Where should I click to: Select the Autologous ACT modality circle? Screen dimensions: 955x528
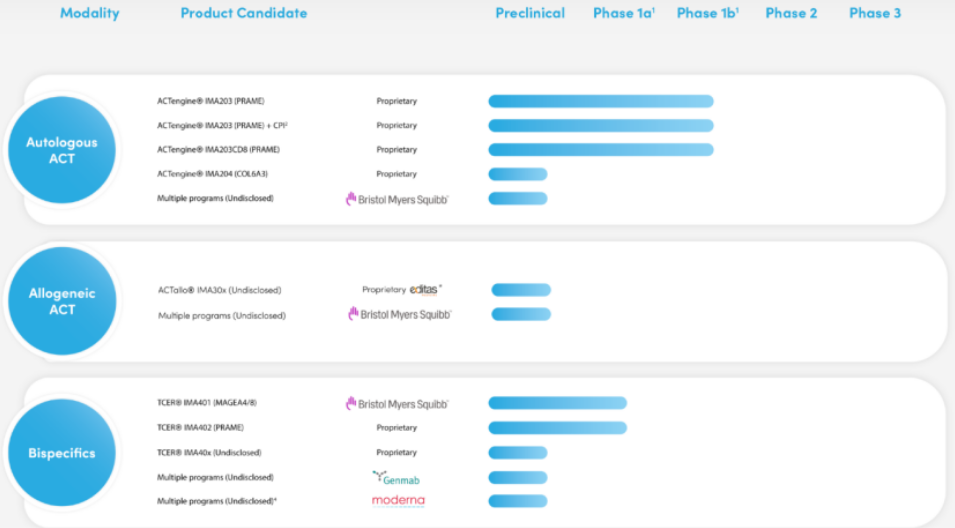[x=62, y=150]
